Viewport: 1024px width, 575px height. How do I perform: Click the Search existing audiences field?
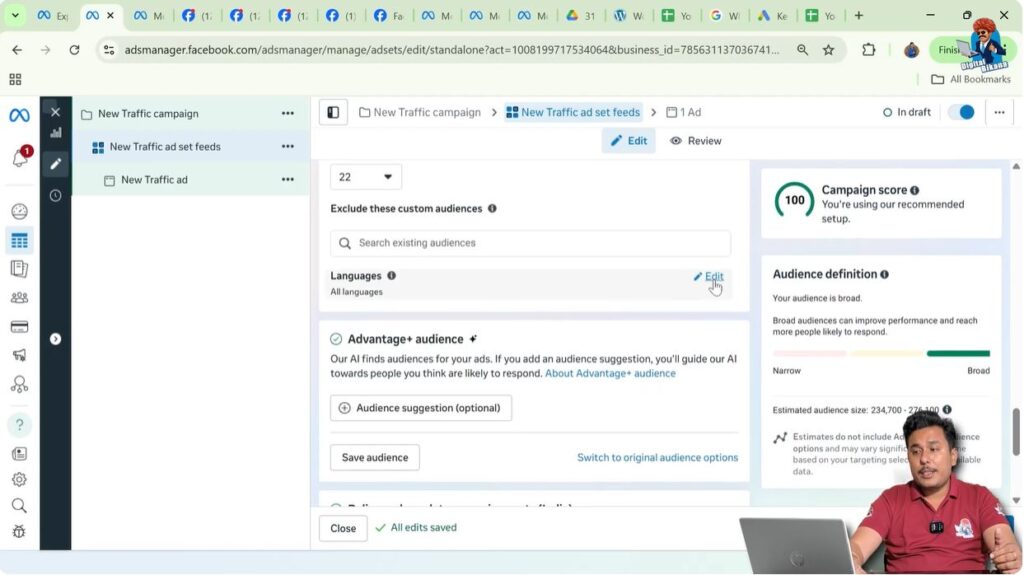click(x=530, y=243)
